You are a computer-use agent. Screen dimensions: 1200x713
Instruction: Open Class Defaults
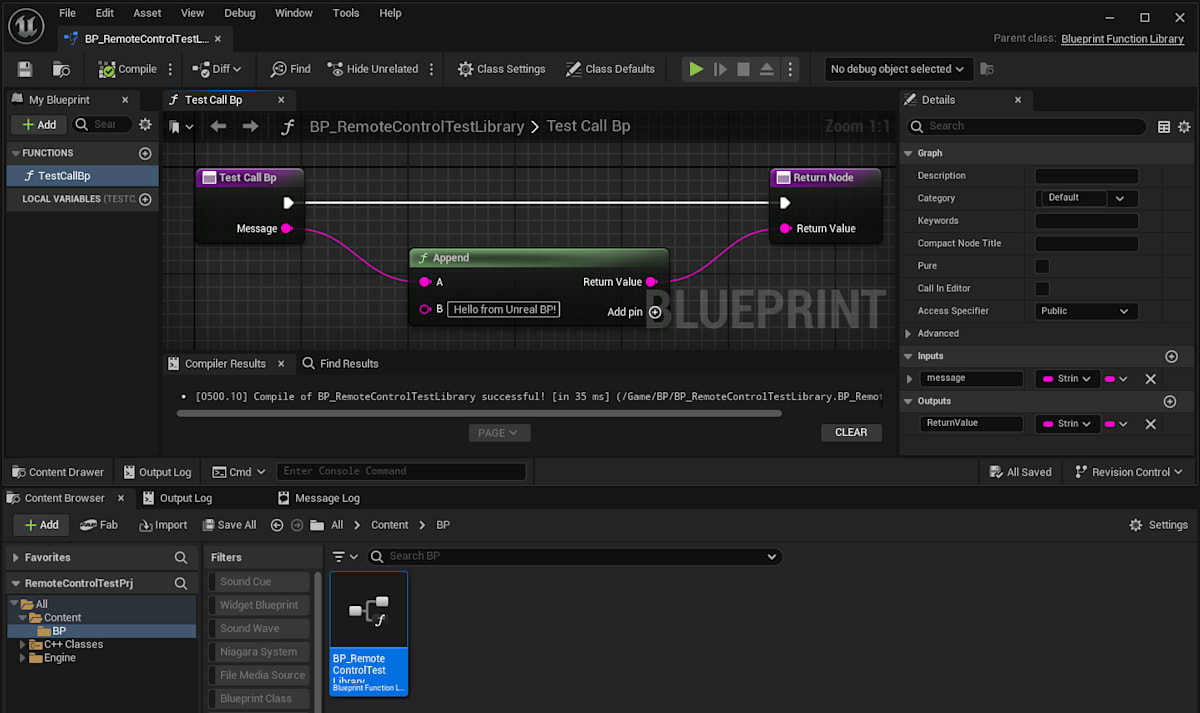click(x=610, y=69)
